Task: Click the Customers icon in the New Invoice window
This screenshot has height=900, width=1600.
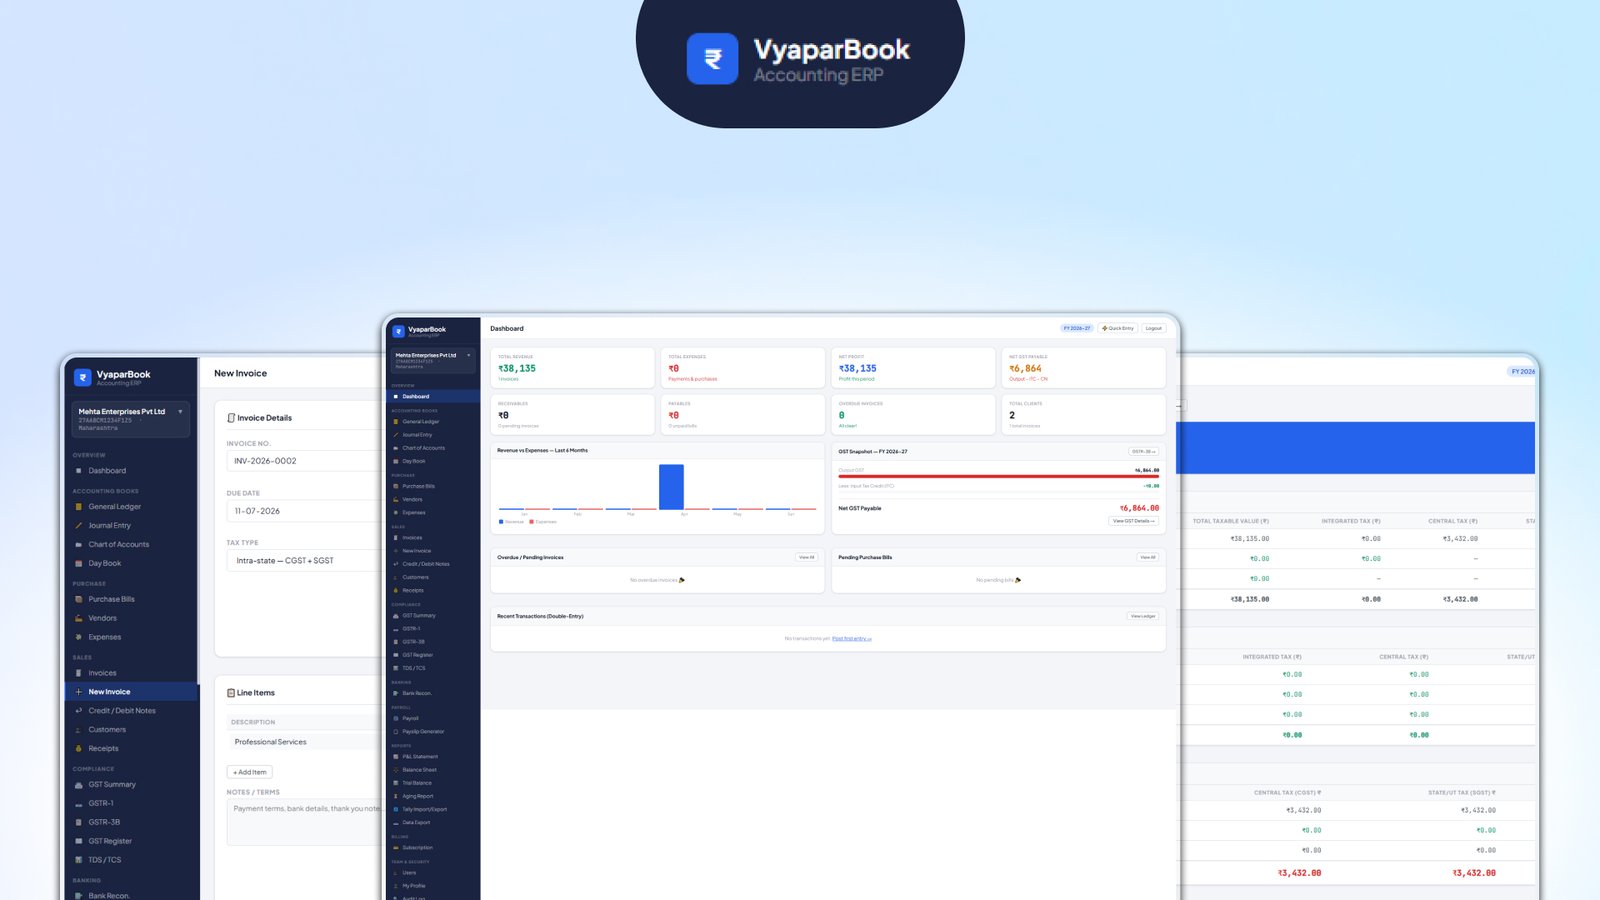Action: point(79,730)
